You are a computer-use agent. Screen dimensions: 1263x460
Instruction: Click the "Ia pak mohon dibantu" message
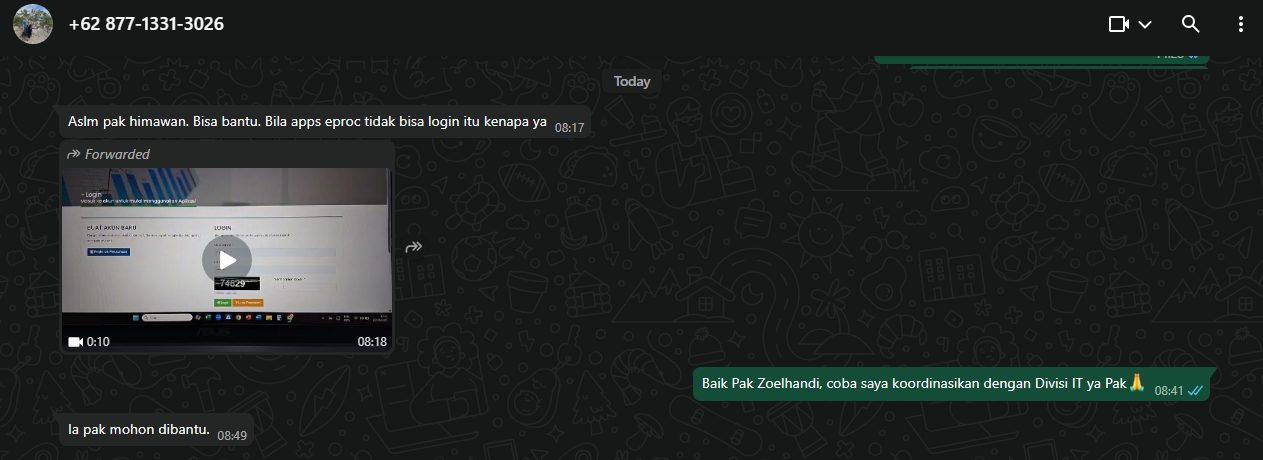pyautogui.click(x=139, y=430)
